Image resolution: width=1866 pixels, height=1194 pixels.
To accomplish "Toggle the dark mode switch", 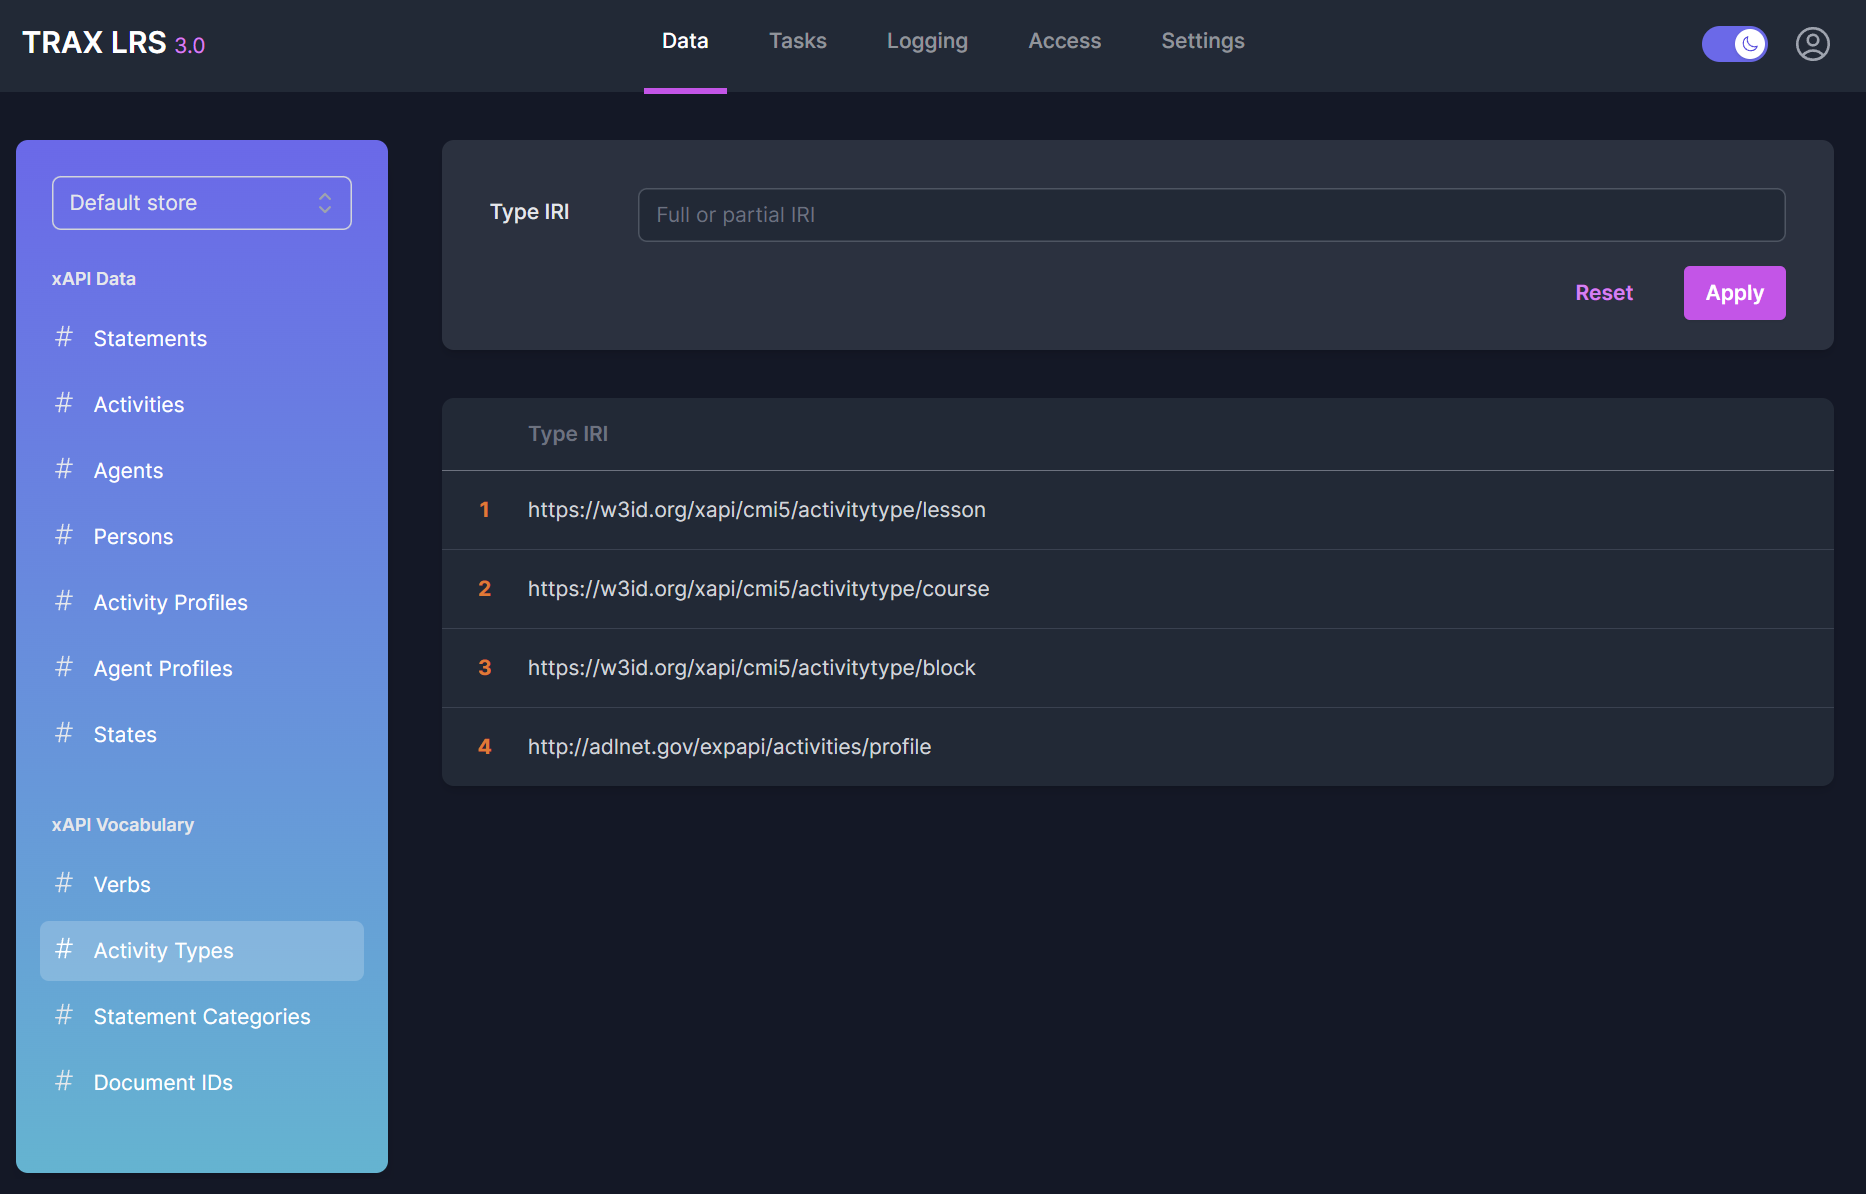I will coord(1734,44).
